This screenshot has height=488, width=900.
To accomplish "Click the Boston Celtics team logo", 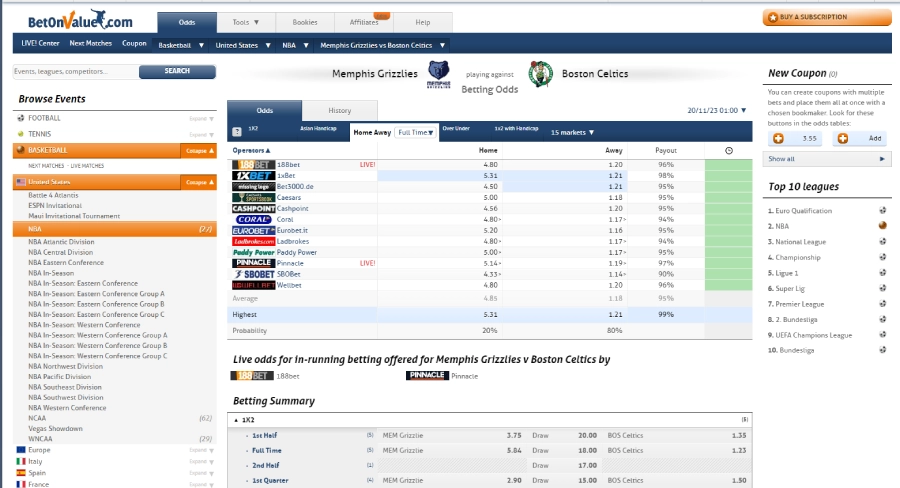I will coord(541,74).
